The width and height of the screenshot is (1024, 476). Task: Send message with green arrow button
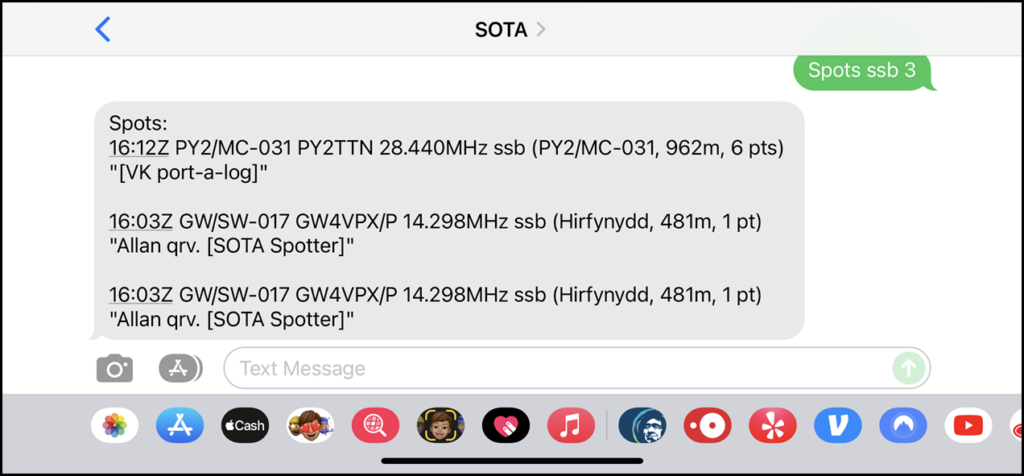908,368
